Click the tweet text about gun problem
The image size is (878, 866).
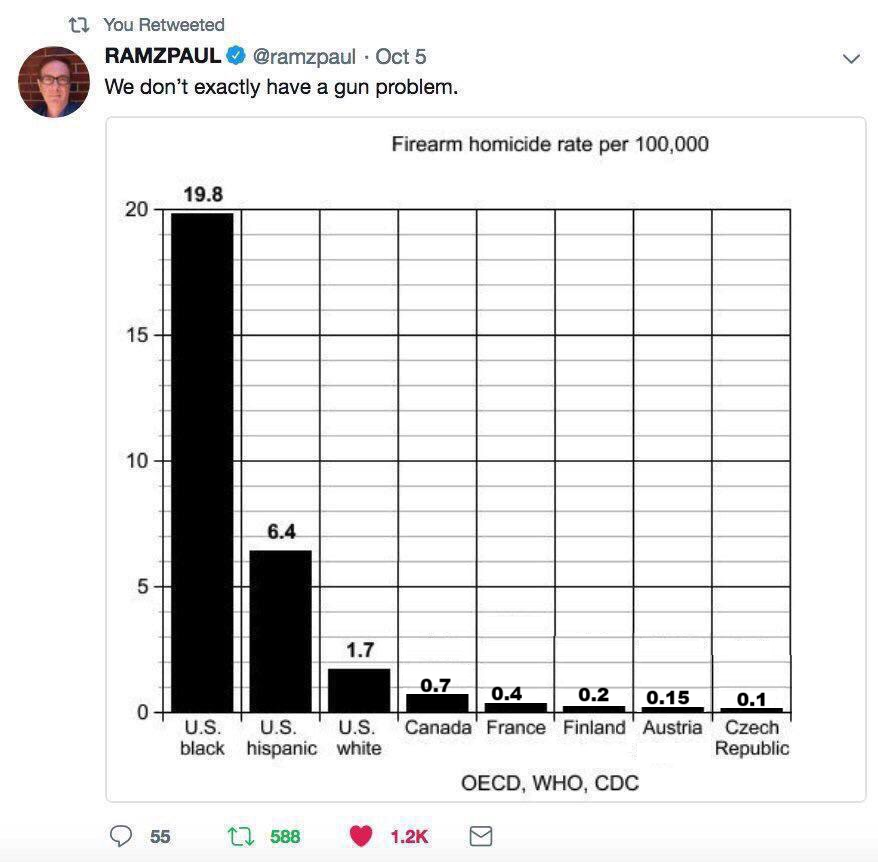click(x=281, y=87)
